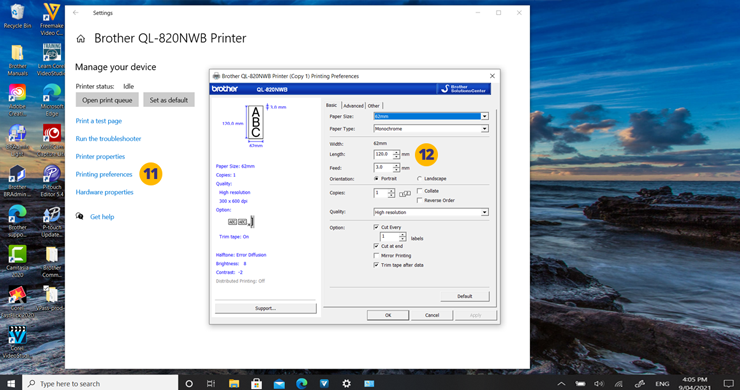
Task: Expand the Quality dropdown
Action: pyautogui.click(x=484, y=212)
